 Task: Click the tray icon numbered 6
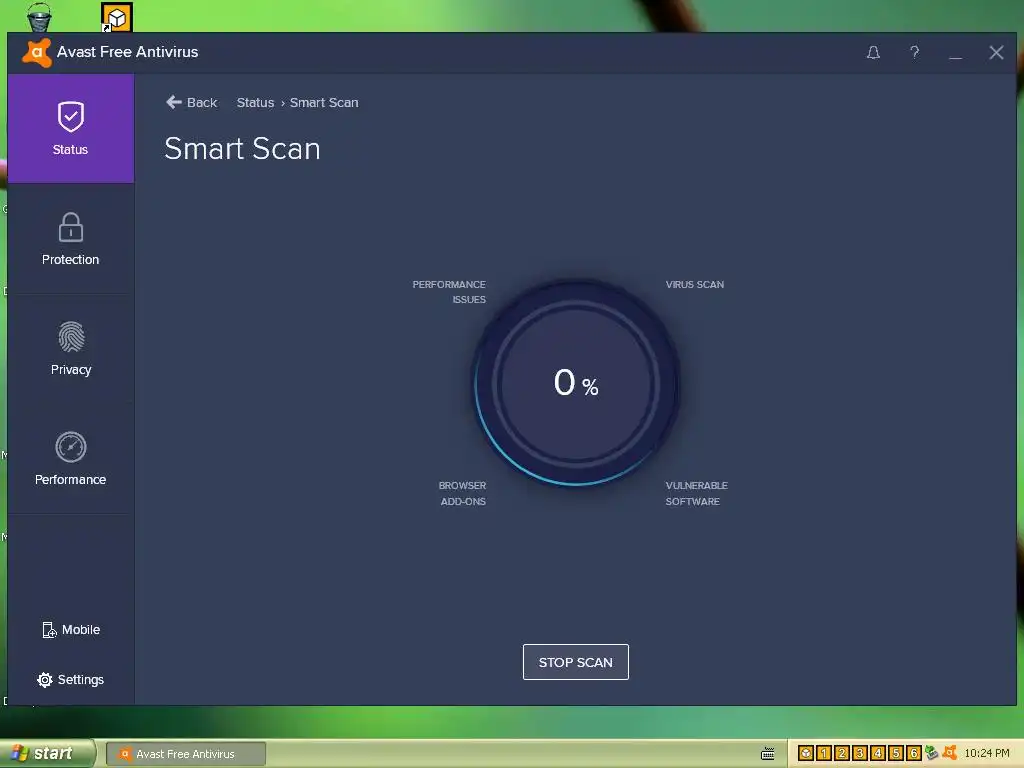tap(914, 754)
